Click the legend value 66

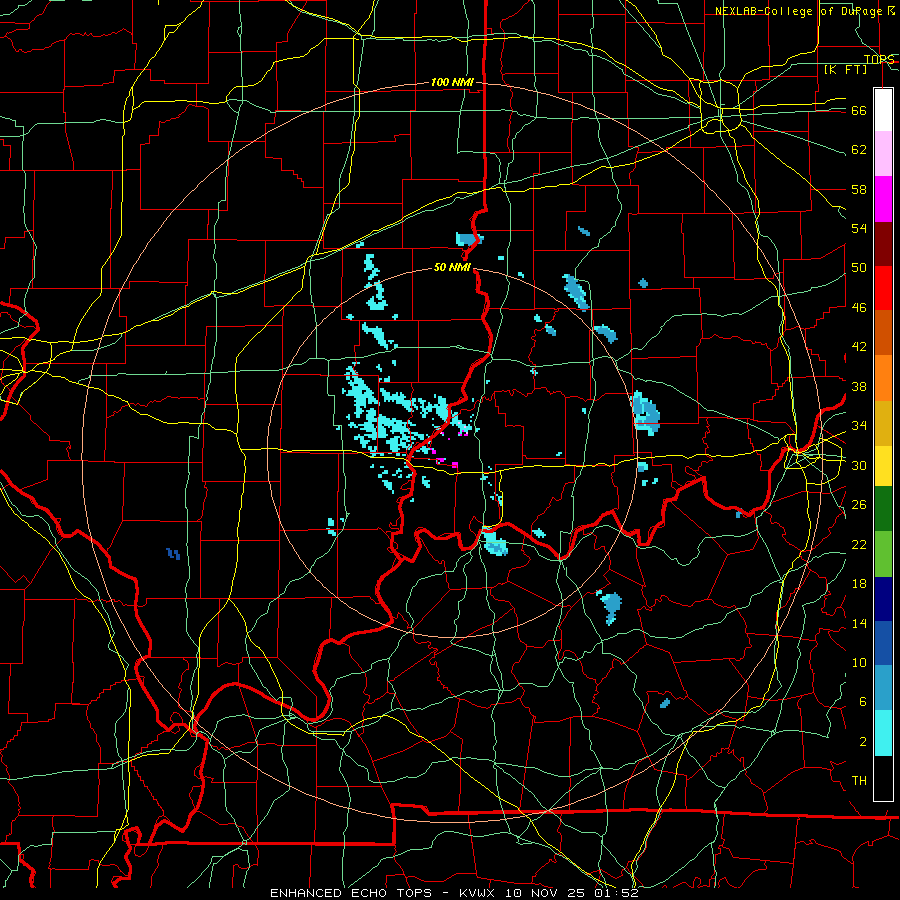coord(859,110)
